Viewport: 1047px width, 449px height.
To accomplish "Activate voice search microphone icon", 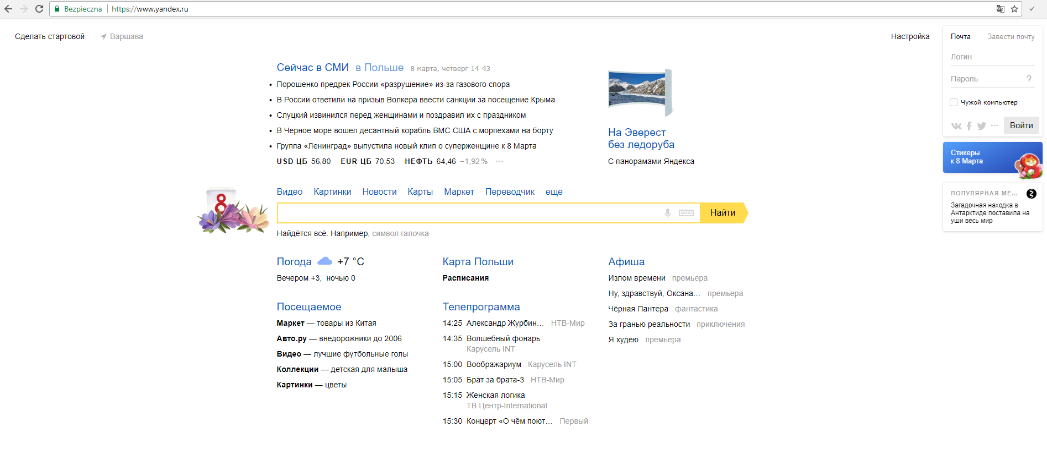I will 666,213.
